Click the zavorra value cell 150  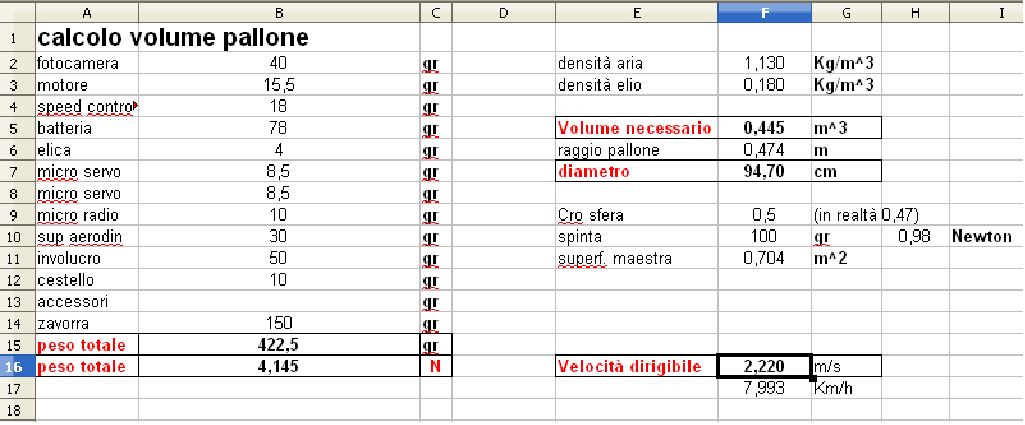coord(279,323)
